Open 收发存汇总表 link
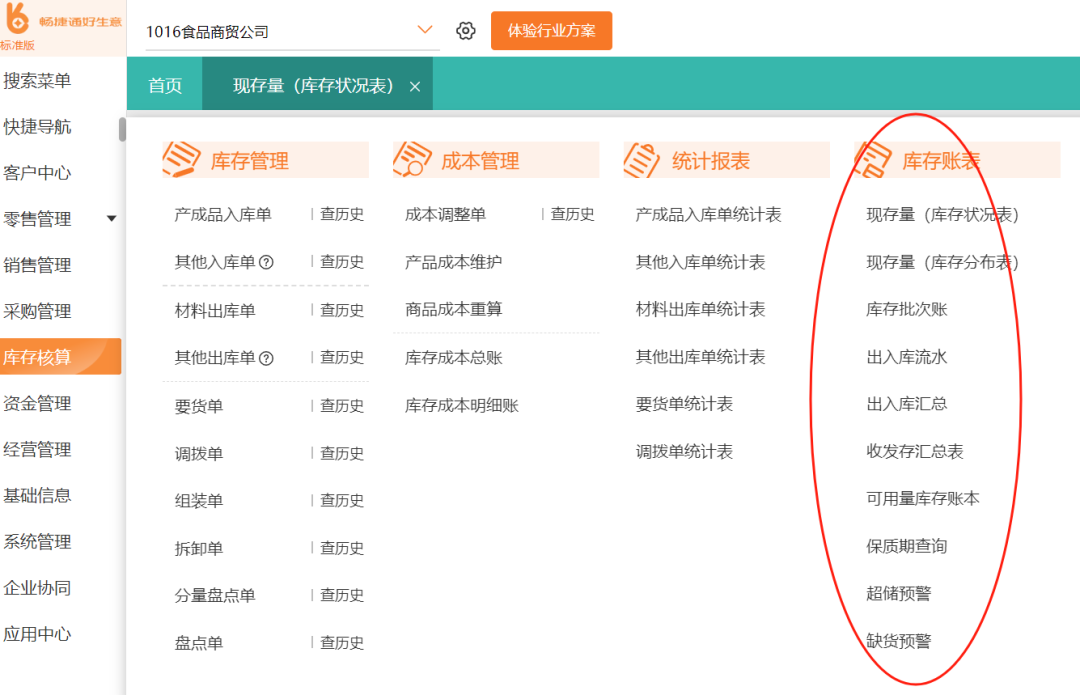The width and height of the screenshot is (1080, 695). pyautogui.click(x=915, y=452)
